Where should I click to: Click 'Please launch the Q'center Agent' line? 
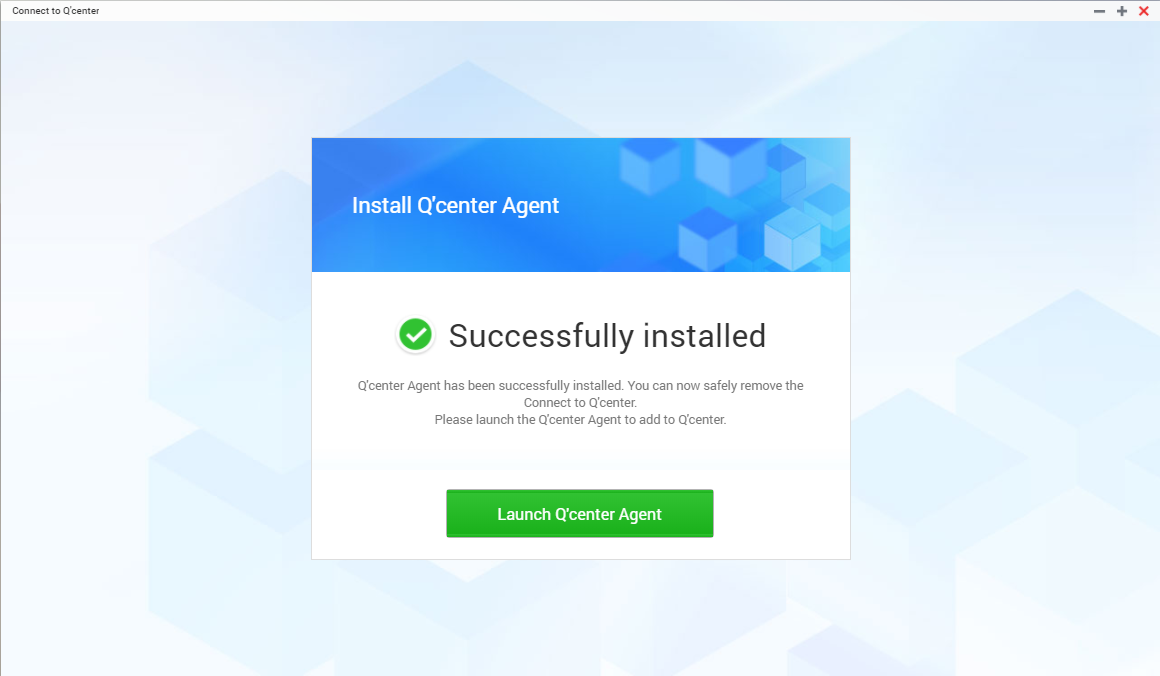(580, 419)
